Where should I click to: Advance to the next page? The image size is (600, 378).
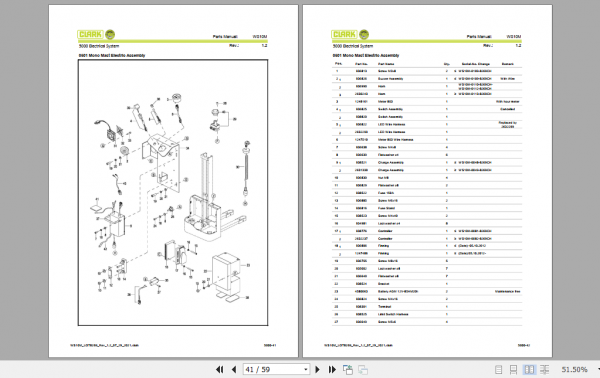[x=317, y=370]
